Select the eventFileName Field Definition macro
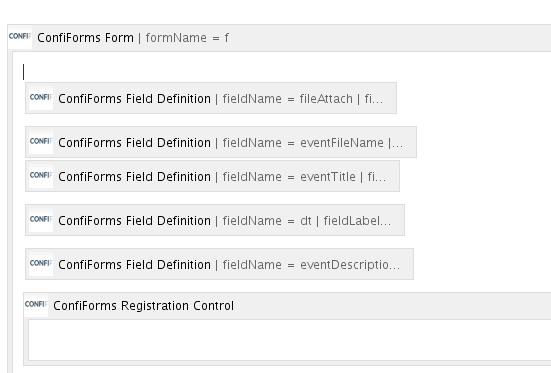This screenshot has width=551, height=373. click(x=221, y=142)
